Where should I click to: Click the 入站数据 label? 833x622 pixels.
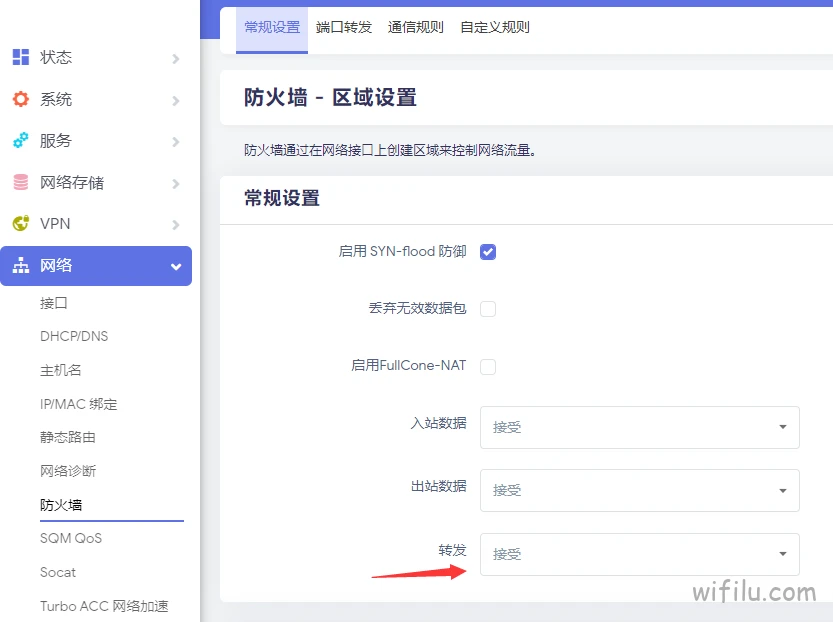pos(438,423)
